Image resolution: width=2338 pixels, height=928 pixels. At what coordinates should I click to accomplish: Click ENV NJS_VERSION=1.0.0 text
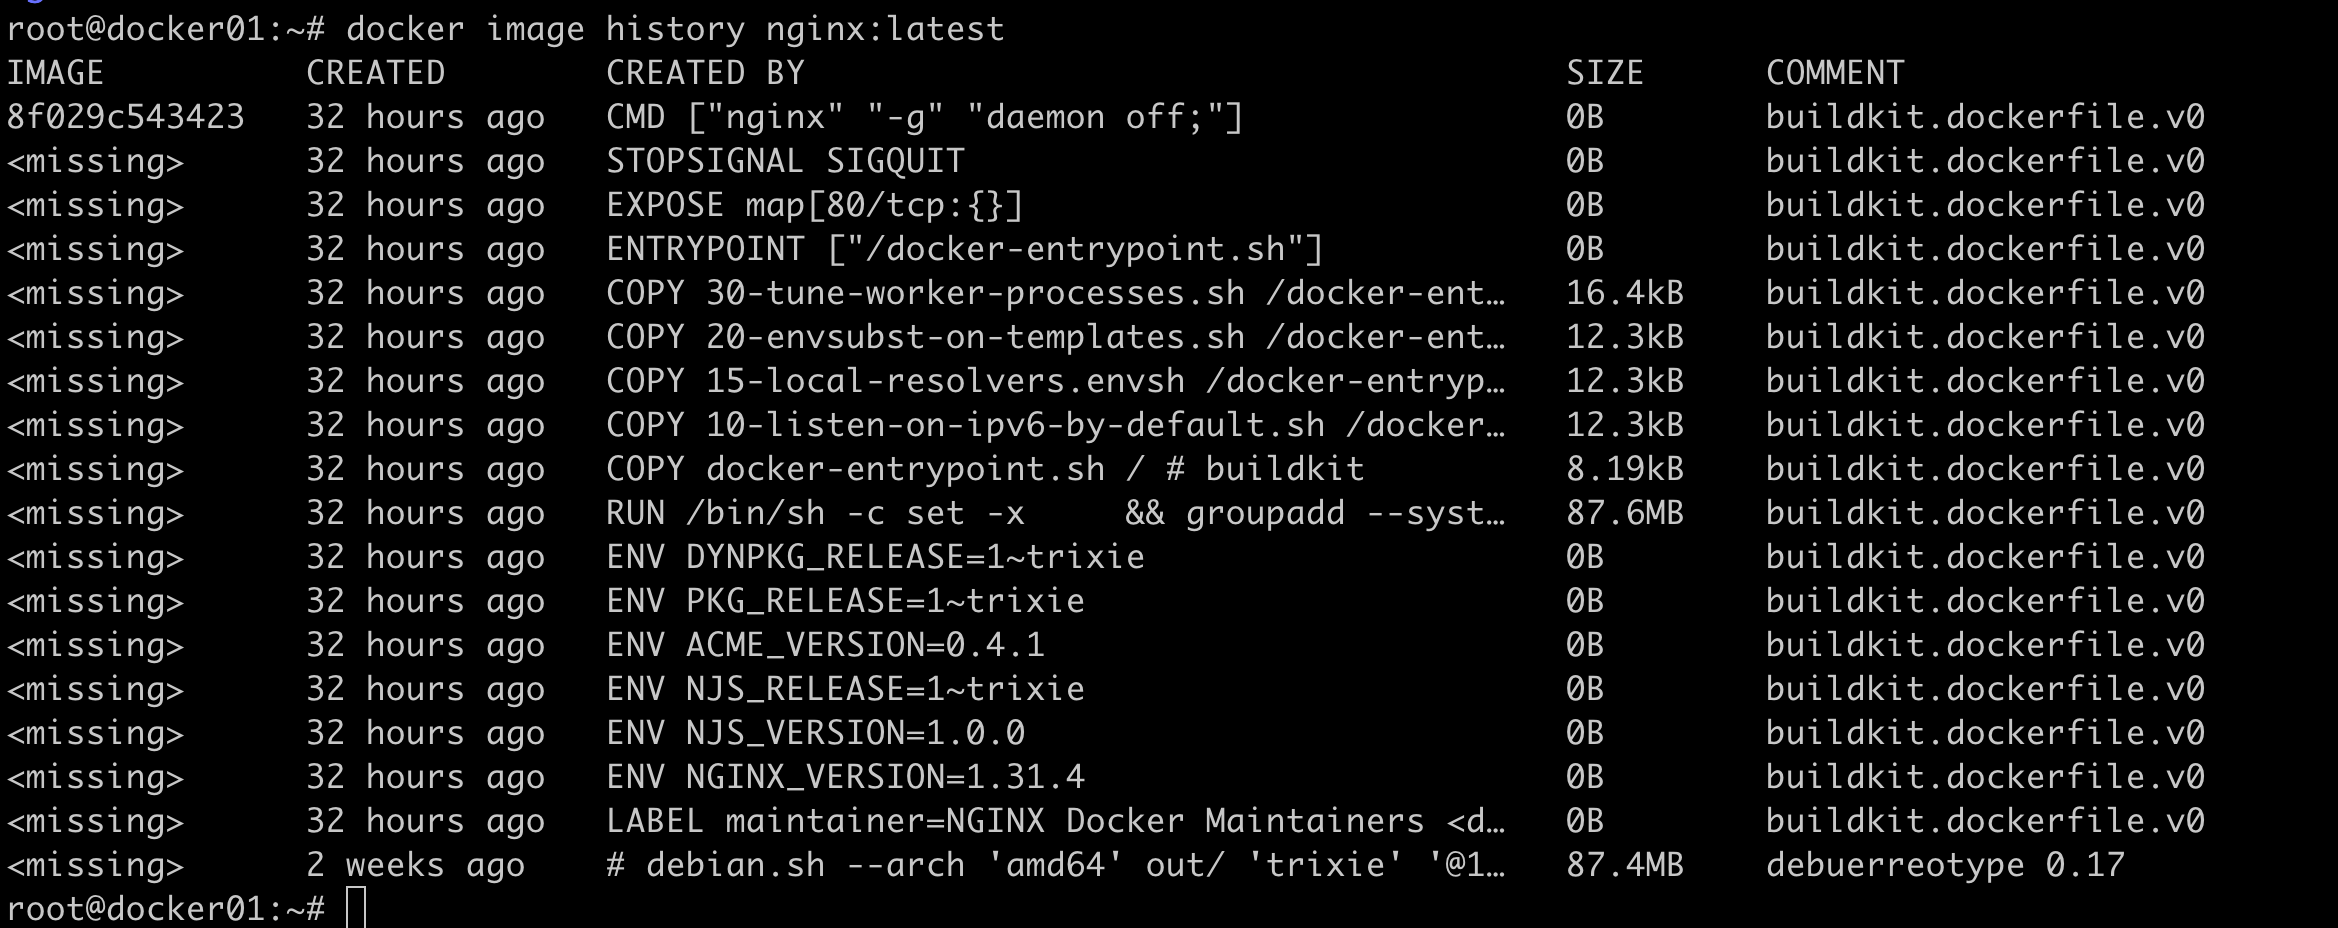pos(815,733)
